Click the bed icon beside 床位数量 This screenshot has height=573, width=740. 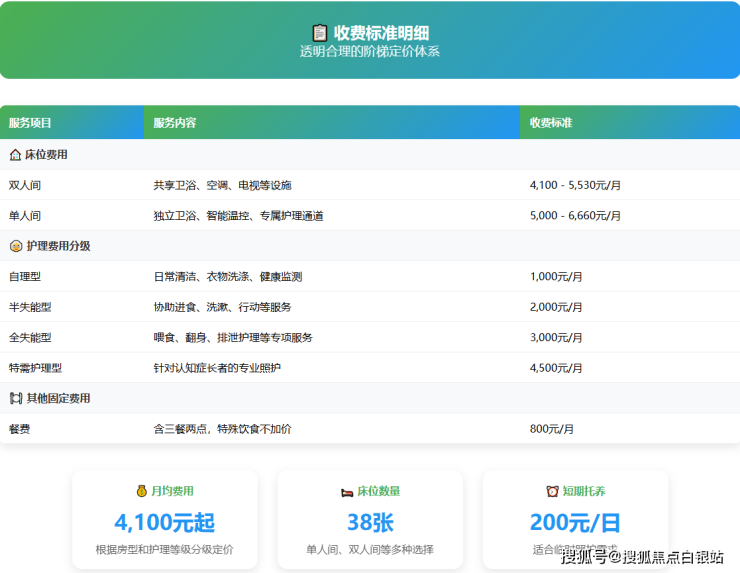pyautogui.click(x=347, y=491)
